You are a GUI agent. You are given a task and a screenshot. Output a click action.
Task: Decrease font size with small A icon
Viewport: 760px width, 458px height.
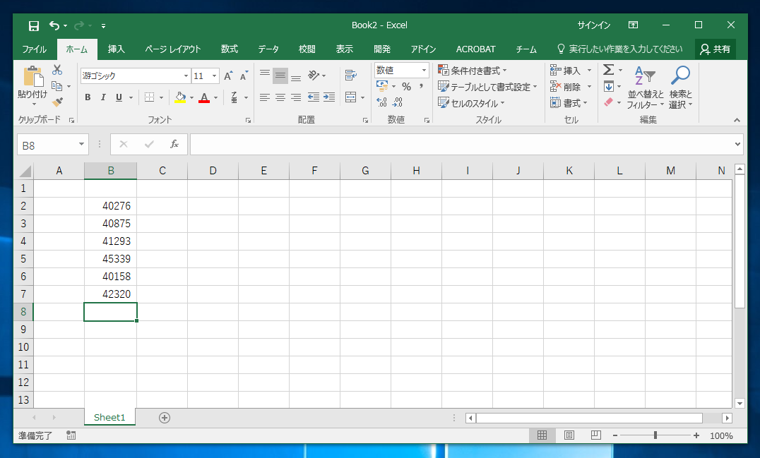click(x=244, y=76)
